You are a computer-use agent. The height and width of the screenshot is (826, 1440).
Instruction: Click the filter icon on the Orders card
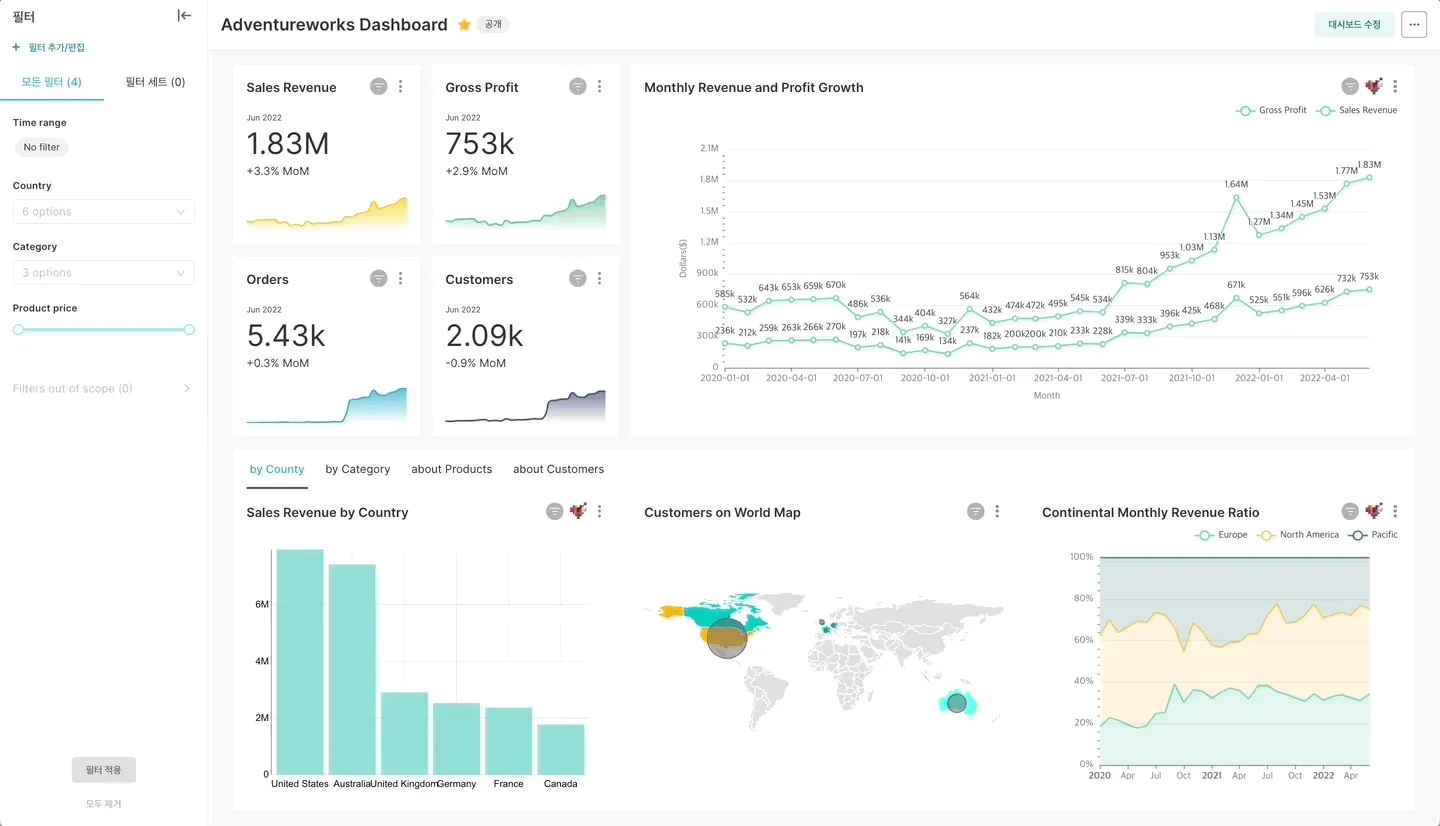(x=378, y=279)
